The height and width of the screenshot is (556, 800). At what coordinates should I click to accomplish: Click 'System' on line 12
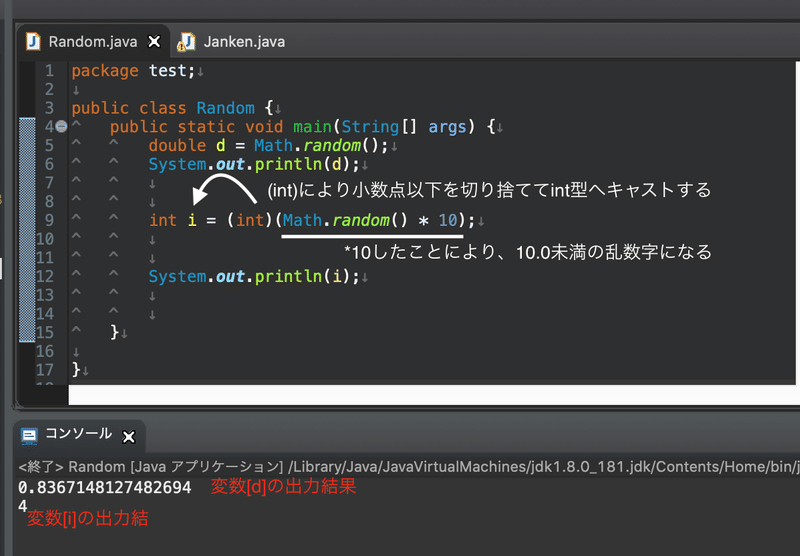[177, 276]
